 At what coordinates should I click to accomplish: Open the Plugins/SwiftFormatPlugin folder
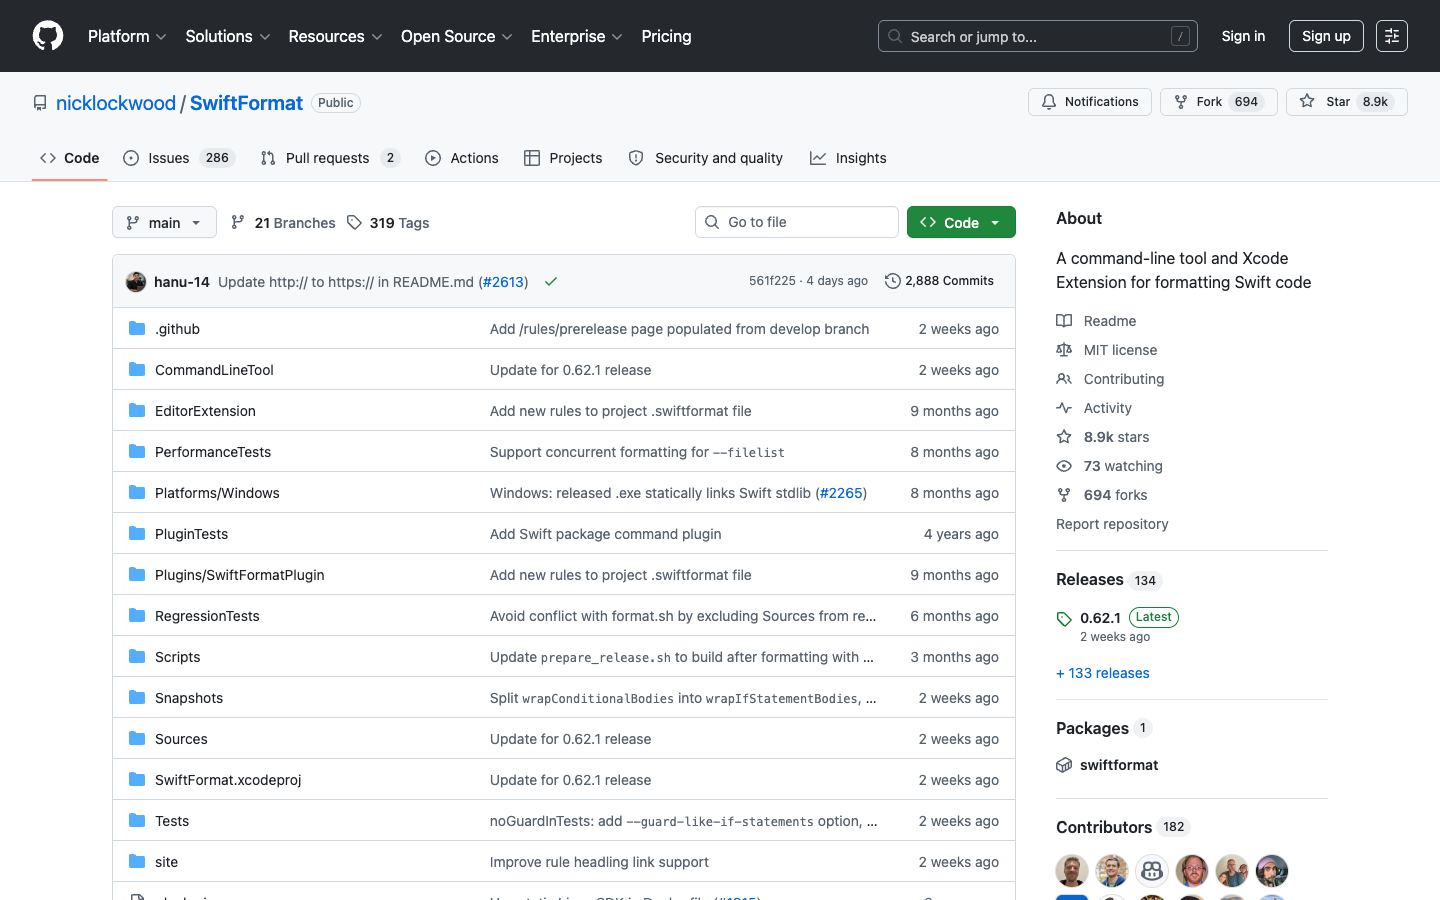[240, 575]
